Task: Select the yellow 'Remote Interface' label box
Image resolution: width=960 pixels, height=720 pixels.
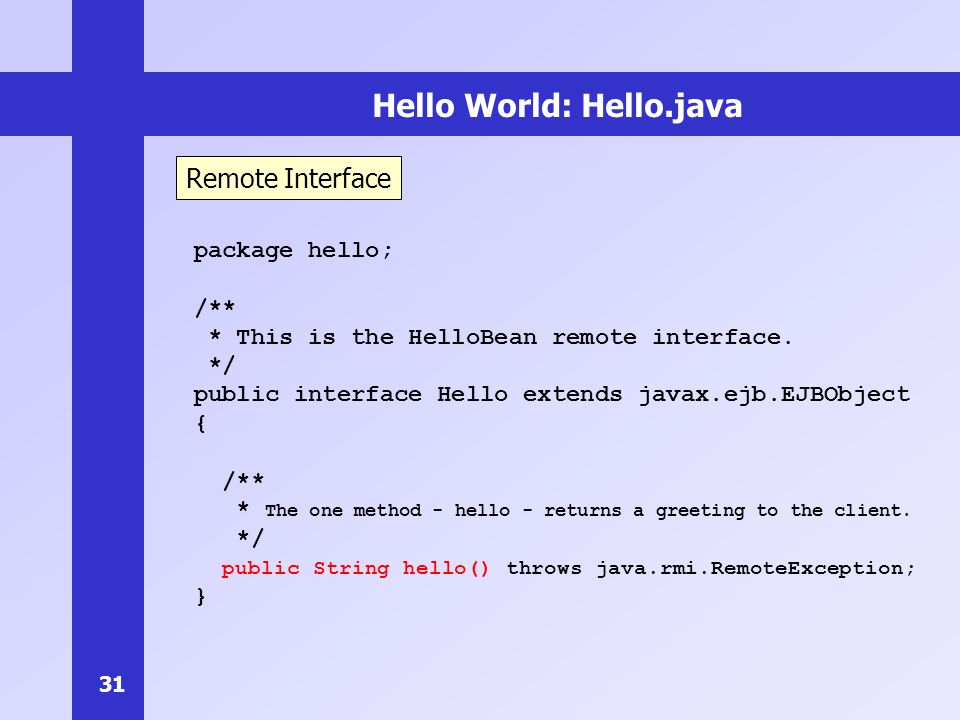Action: (x=289, y=178)
